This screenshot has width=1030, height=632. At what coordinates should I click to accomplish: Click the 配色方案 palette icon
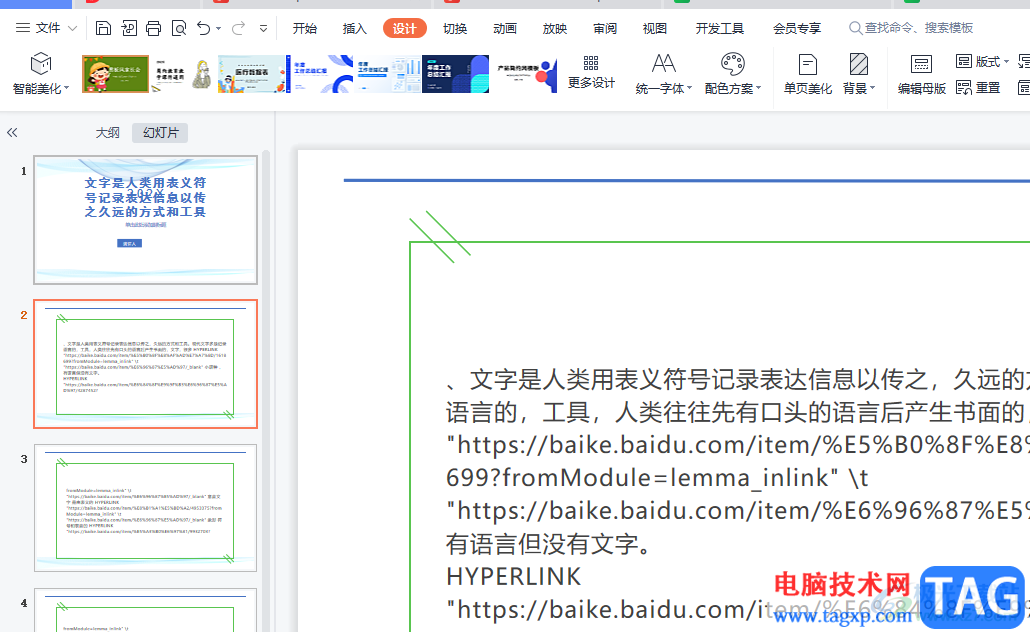point(732,64)
